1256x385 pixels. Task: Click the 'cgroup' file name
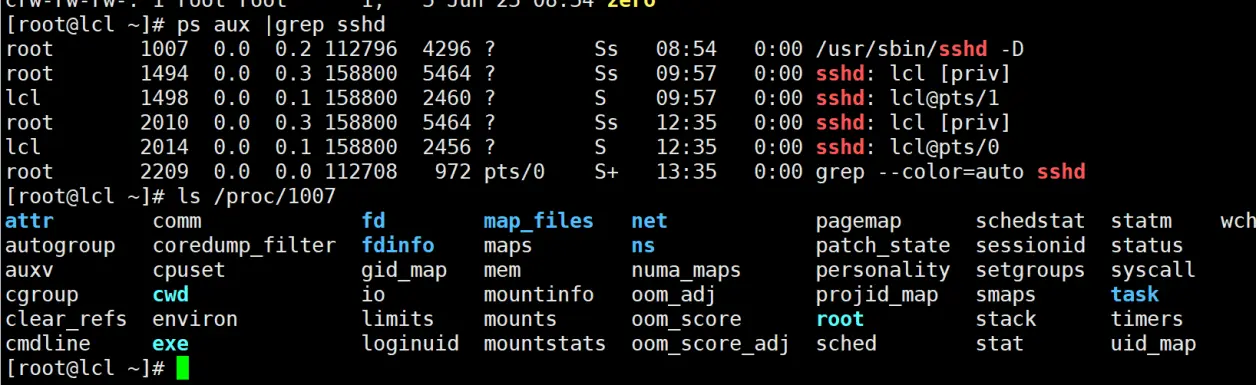[42, 295]
